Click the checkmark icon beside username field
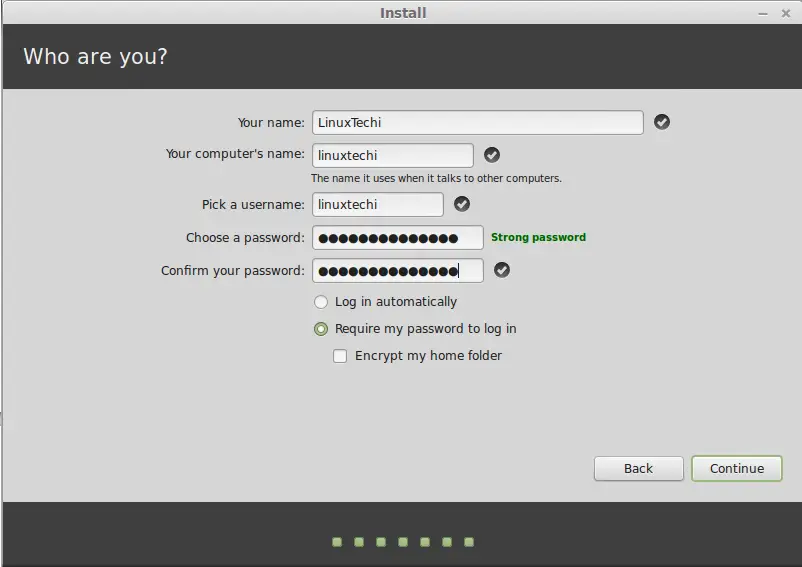 click(x=462, y=204)
